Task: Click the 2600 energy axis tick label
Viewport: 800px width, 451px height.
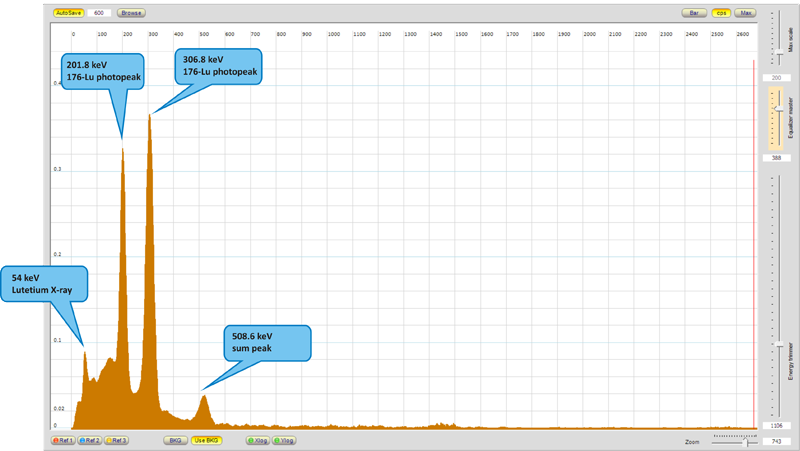Action: pyautogui.click(x=743, y=34)
